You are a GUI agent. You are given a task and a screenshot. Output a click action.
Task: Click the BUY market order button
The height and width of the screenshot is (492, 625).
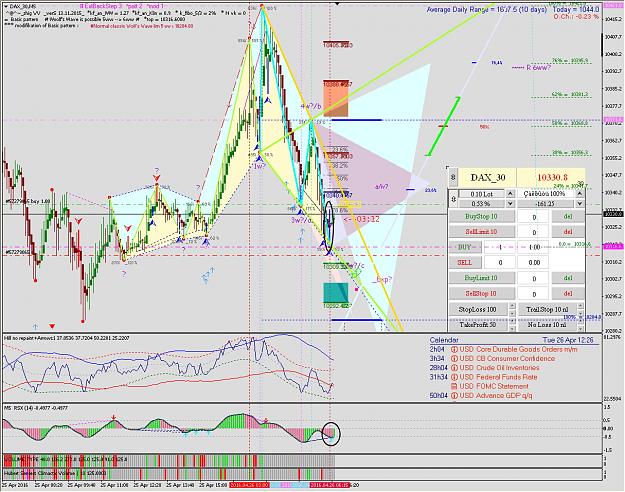pos(465,247)
